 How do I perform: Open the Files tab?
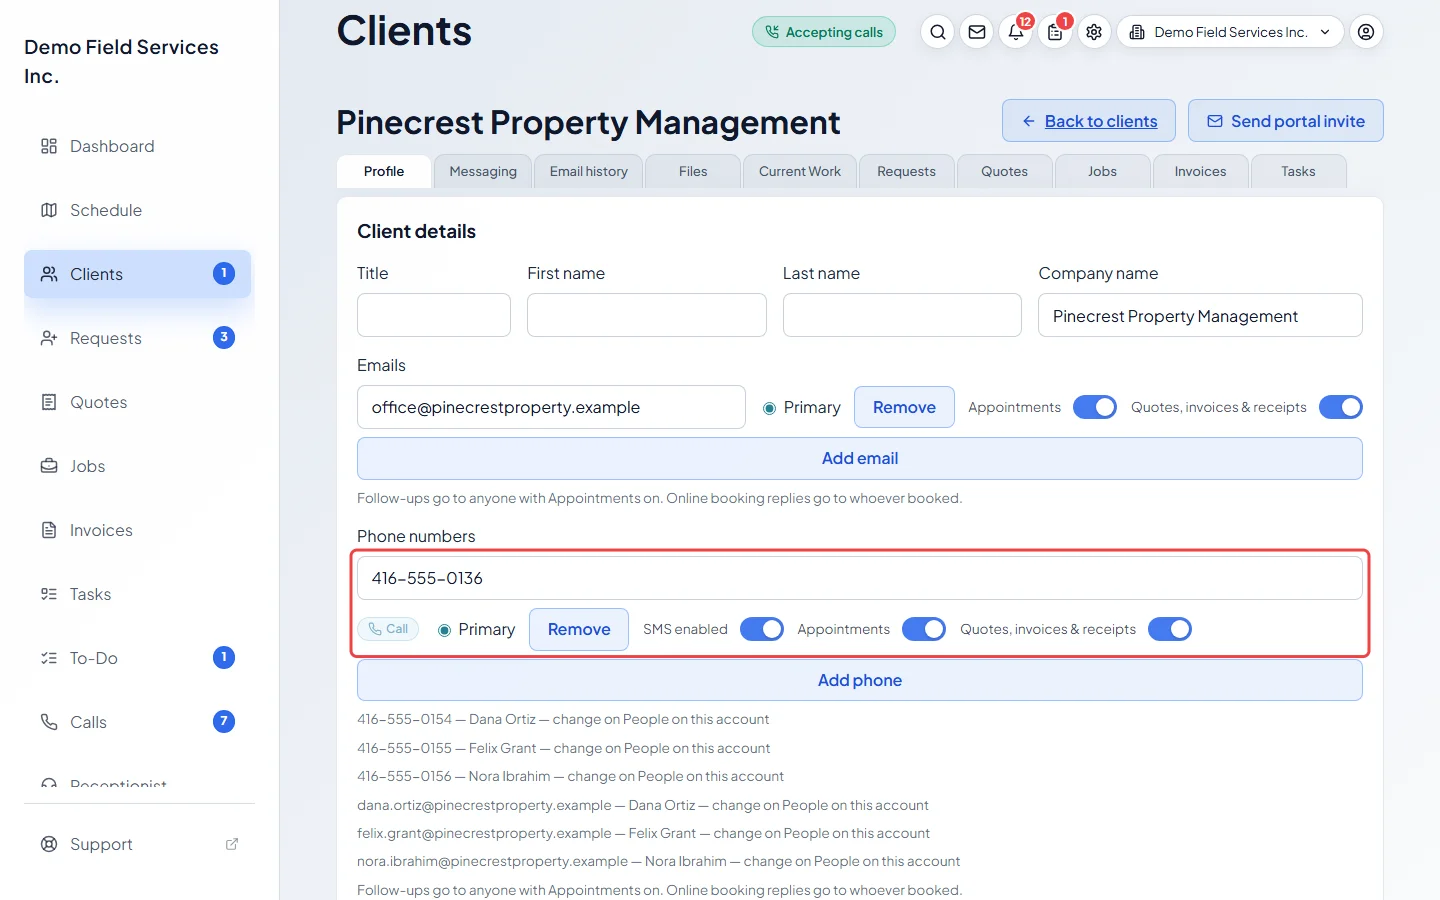coord(693,171)
